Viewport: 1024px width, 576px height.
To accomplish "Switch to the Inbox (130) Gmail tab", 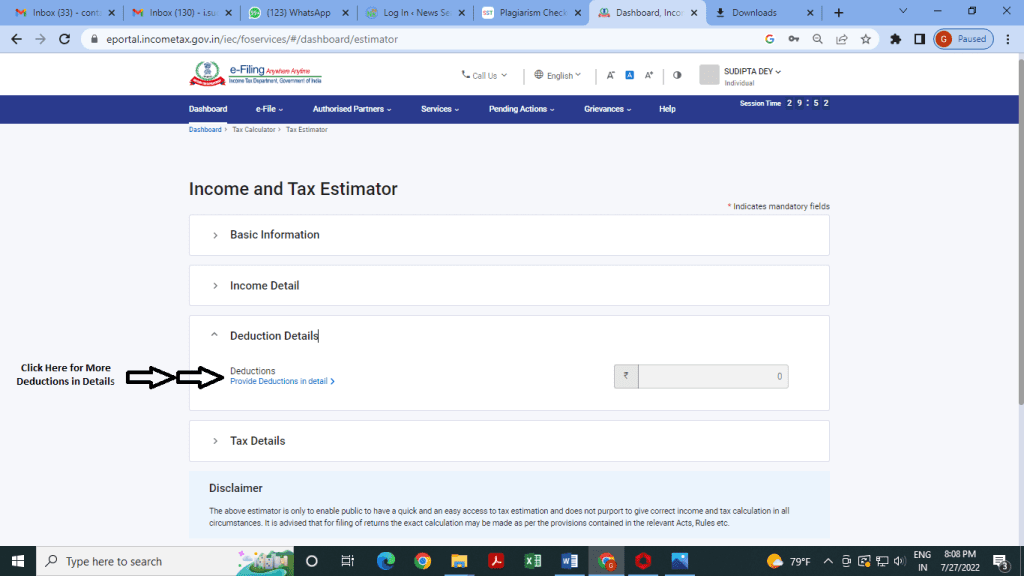I will point(181,12).
